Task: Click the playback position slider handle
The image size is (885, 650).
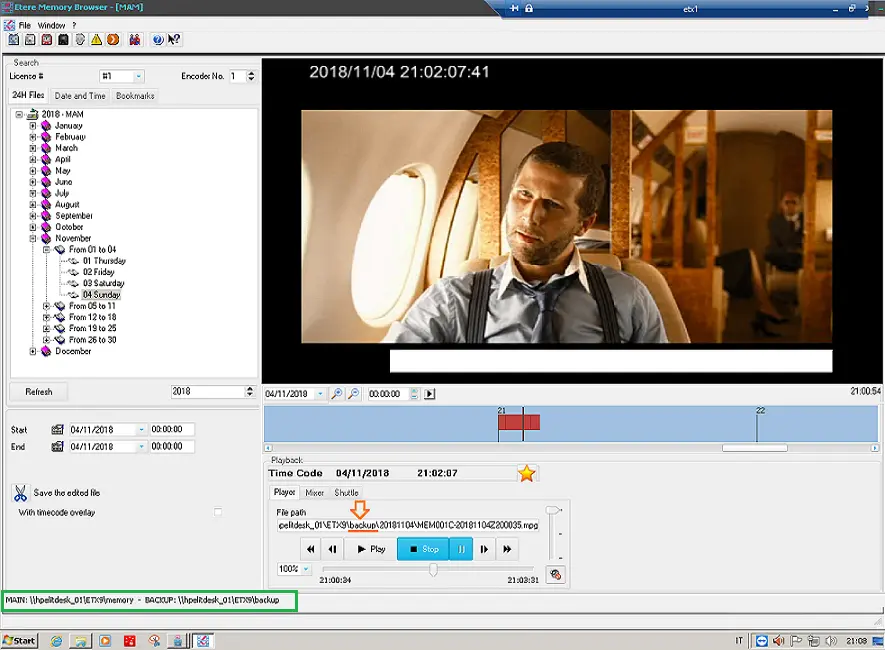Action: (x=433, y=569)
